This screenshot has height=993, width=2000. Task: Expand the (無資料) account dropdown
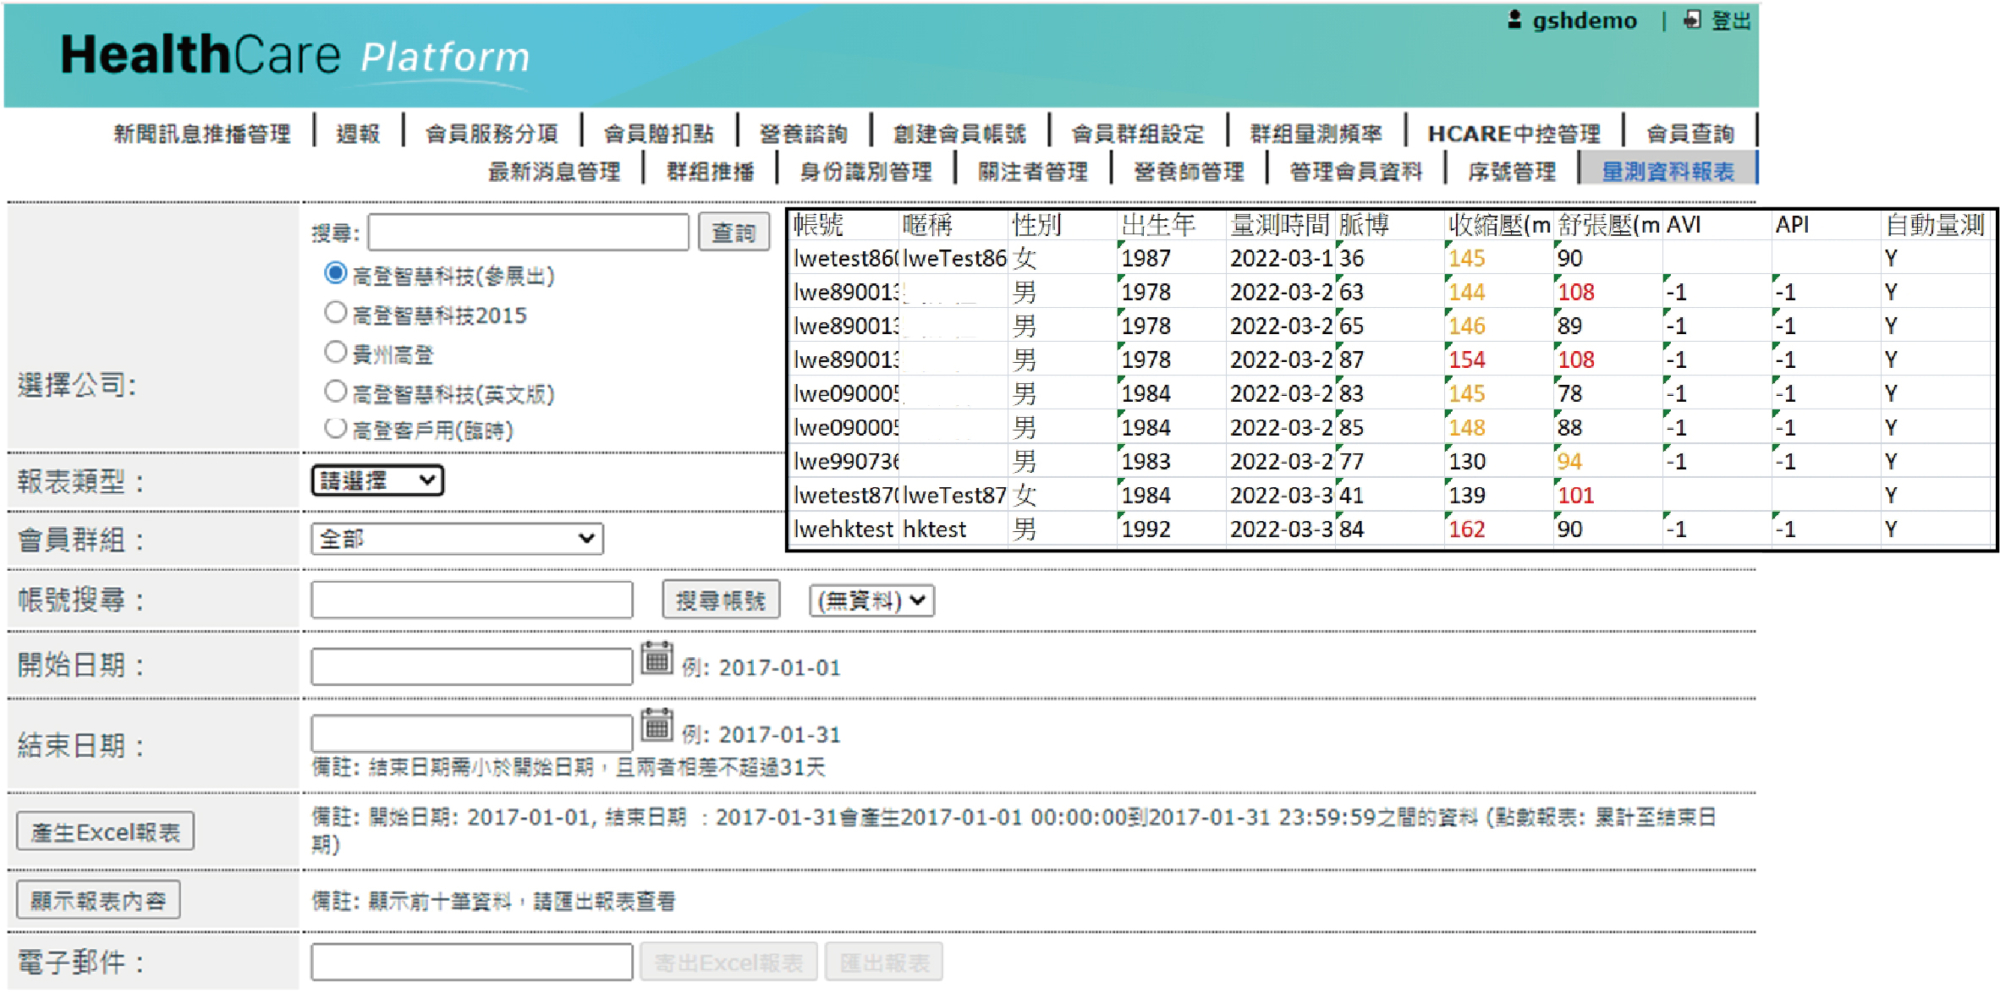coord(871,601)
